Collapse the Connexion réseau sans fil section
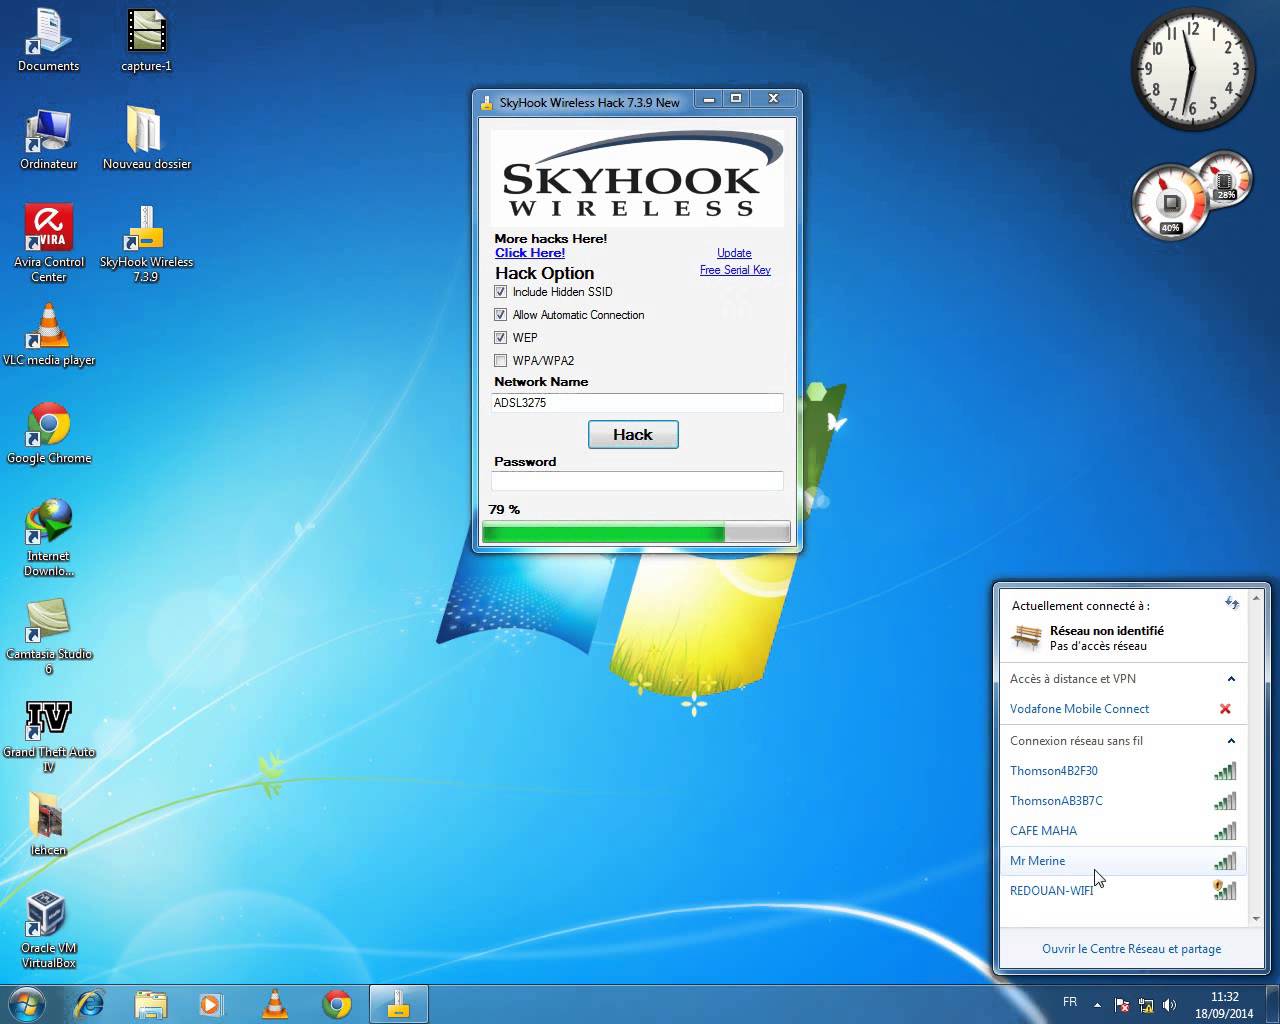This screenshot has height=1024, width=1280. pyautogui.click(x=1231, y=741)
